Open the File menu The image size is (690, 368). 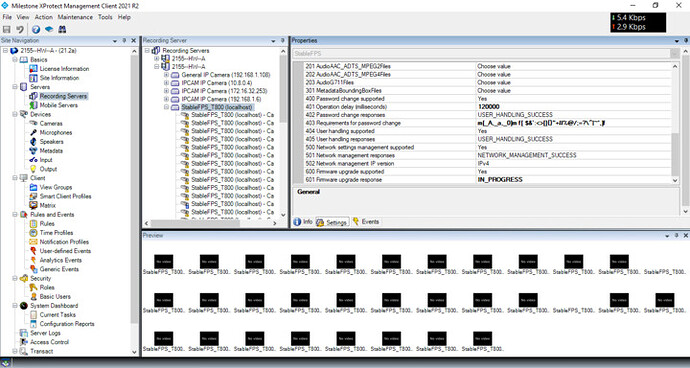[7, 17]
